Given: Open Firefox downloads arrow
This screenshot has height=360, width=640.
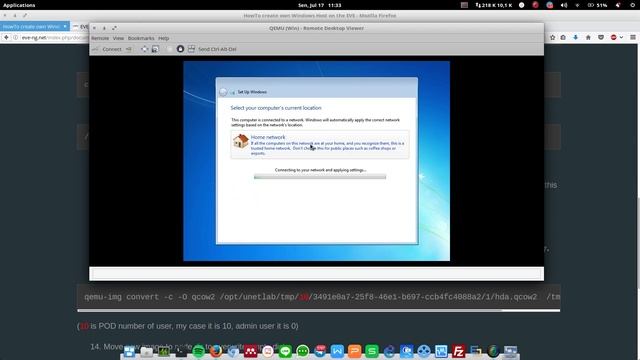Looking at the screenshot, I should [x=576, y=38].
